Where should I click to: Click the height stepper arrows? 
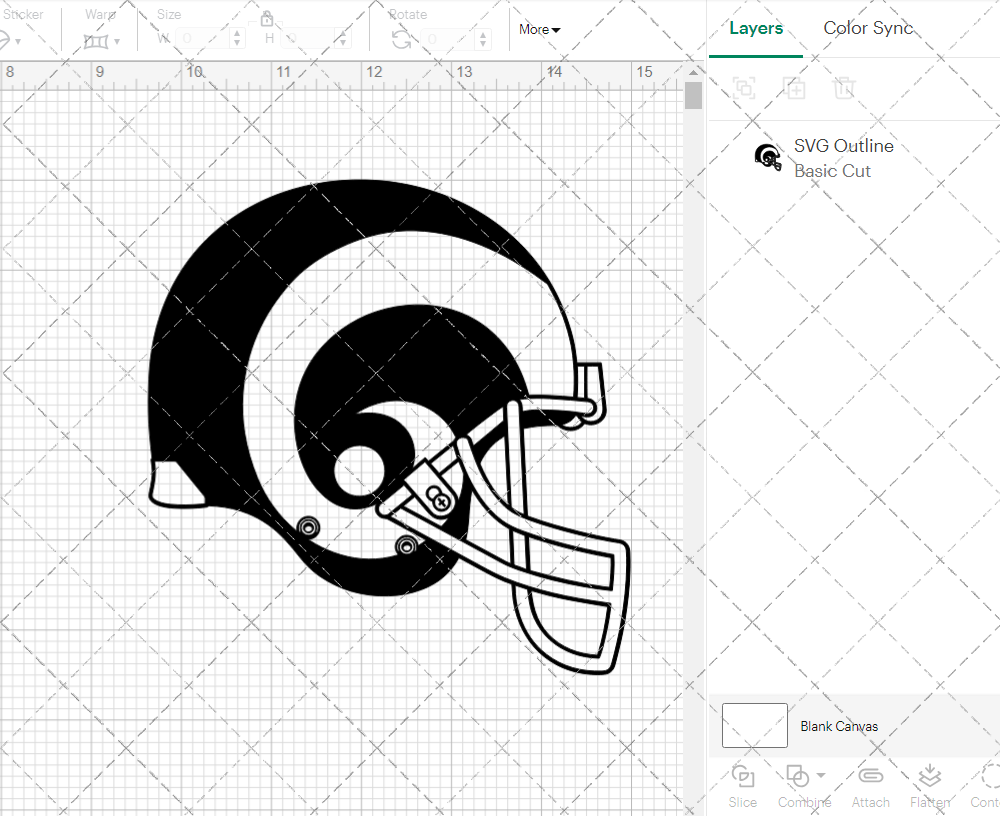point(342,38)
